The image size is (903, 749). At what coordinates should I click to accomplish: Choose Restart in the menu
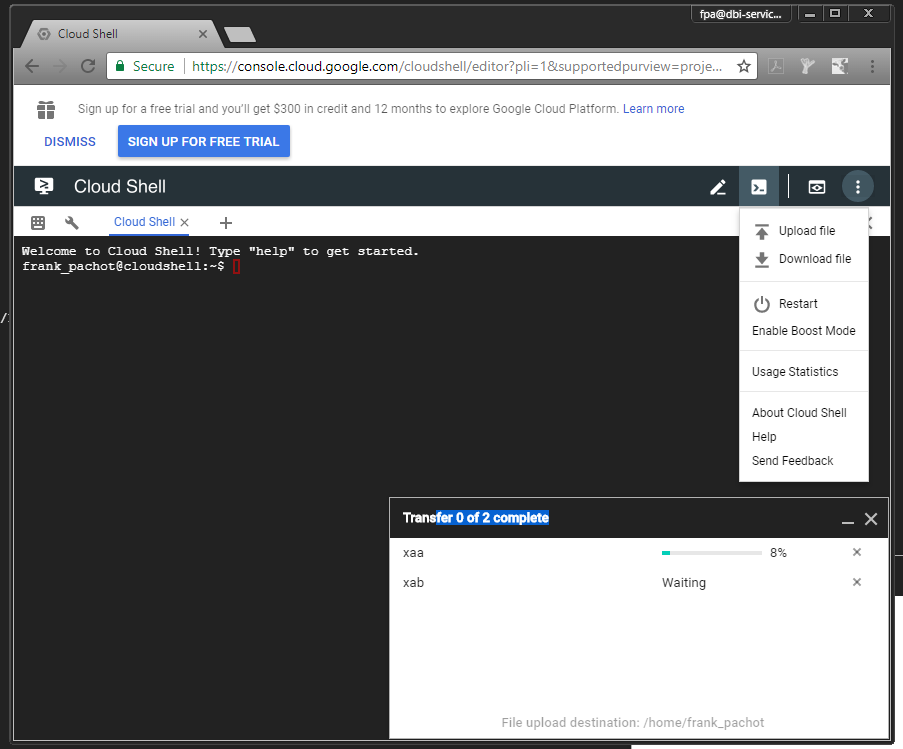[x=797, y=304]
